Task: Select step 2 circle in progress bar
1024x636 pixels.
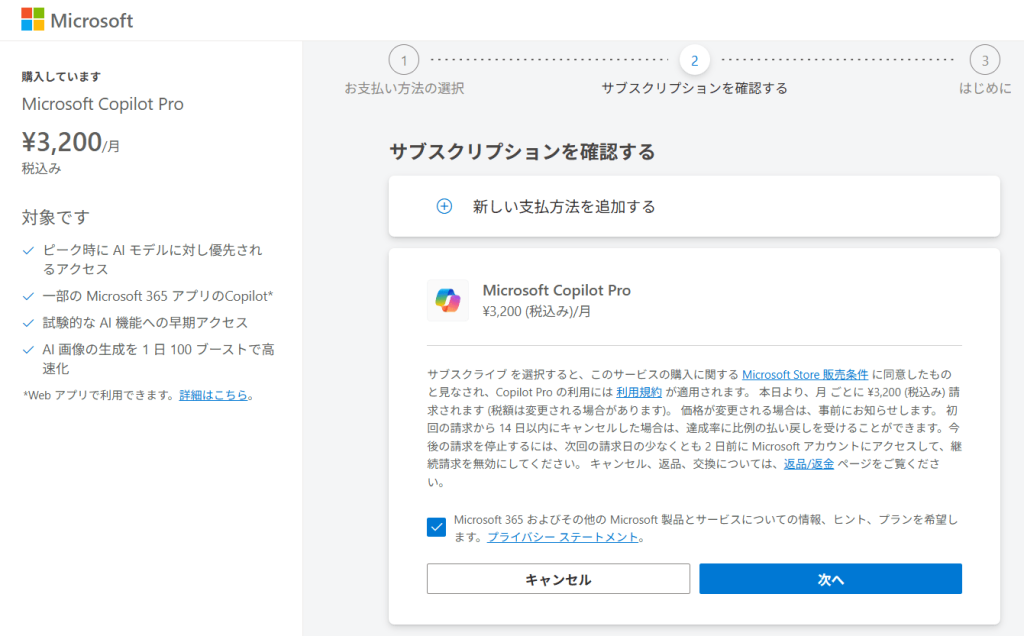Action: point(694,60)
